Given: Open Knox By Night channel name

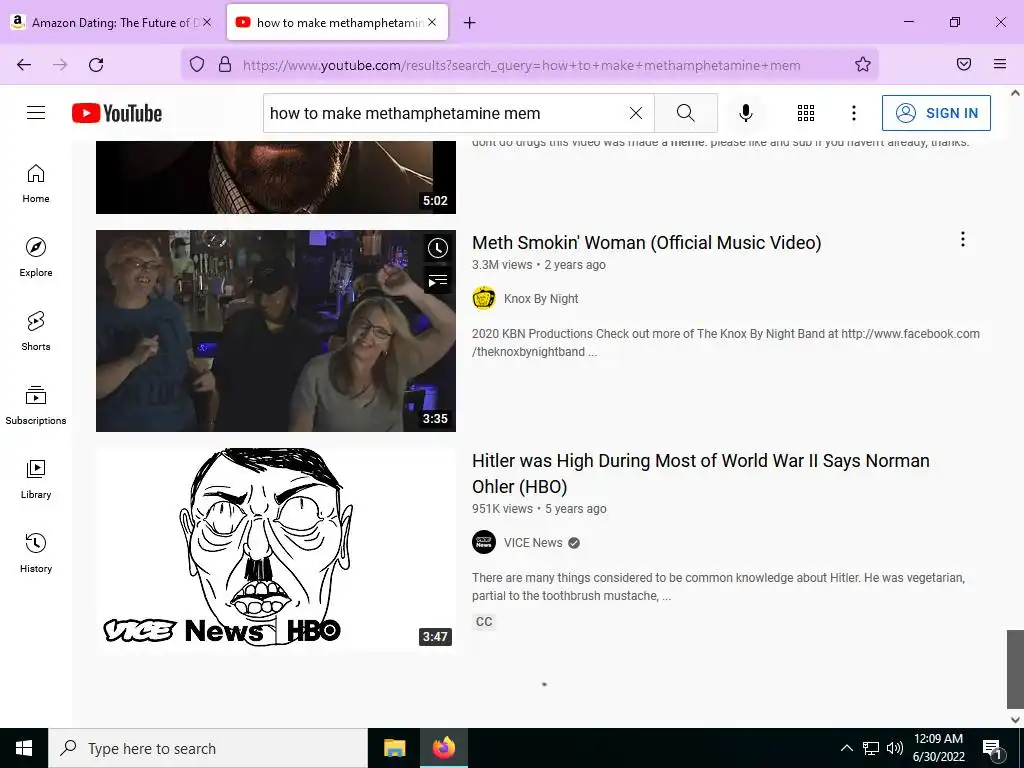Looking at the screenshot, I should [x=541, y=298].
